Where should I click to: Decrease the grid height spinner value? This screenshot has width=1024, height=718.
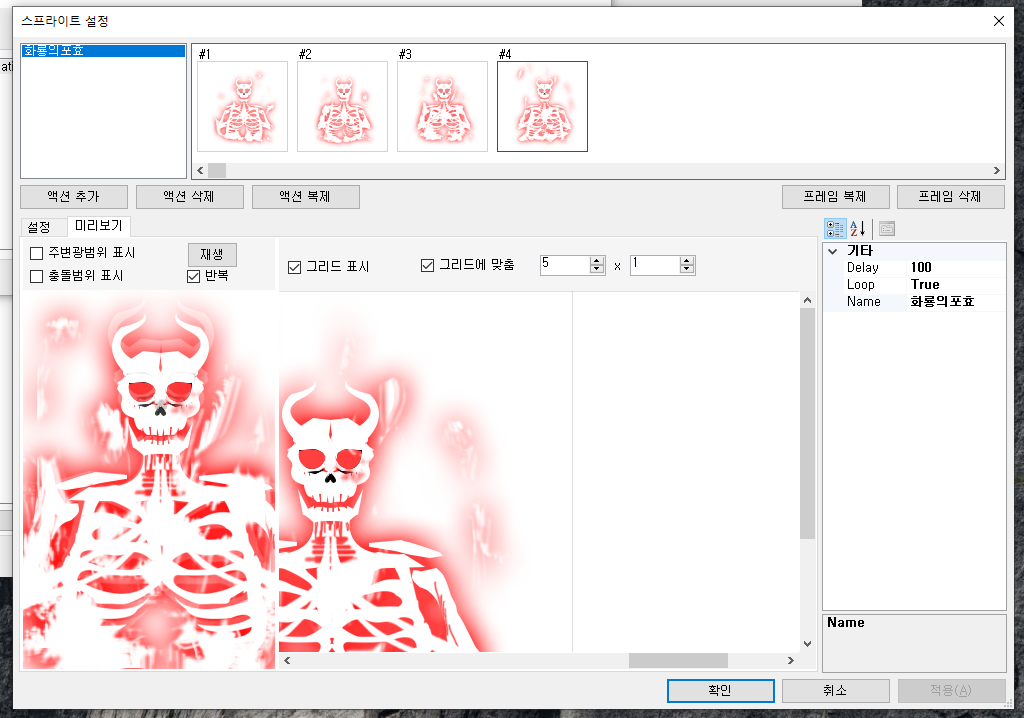pos(686,269)
